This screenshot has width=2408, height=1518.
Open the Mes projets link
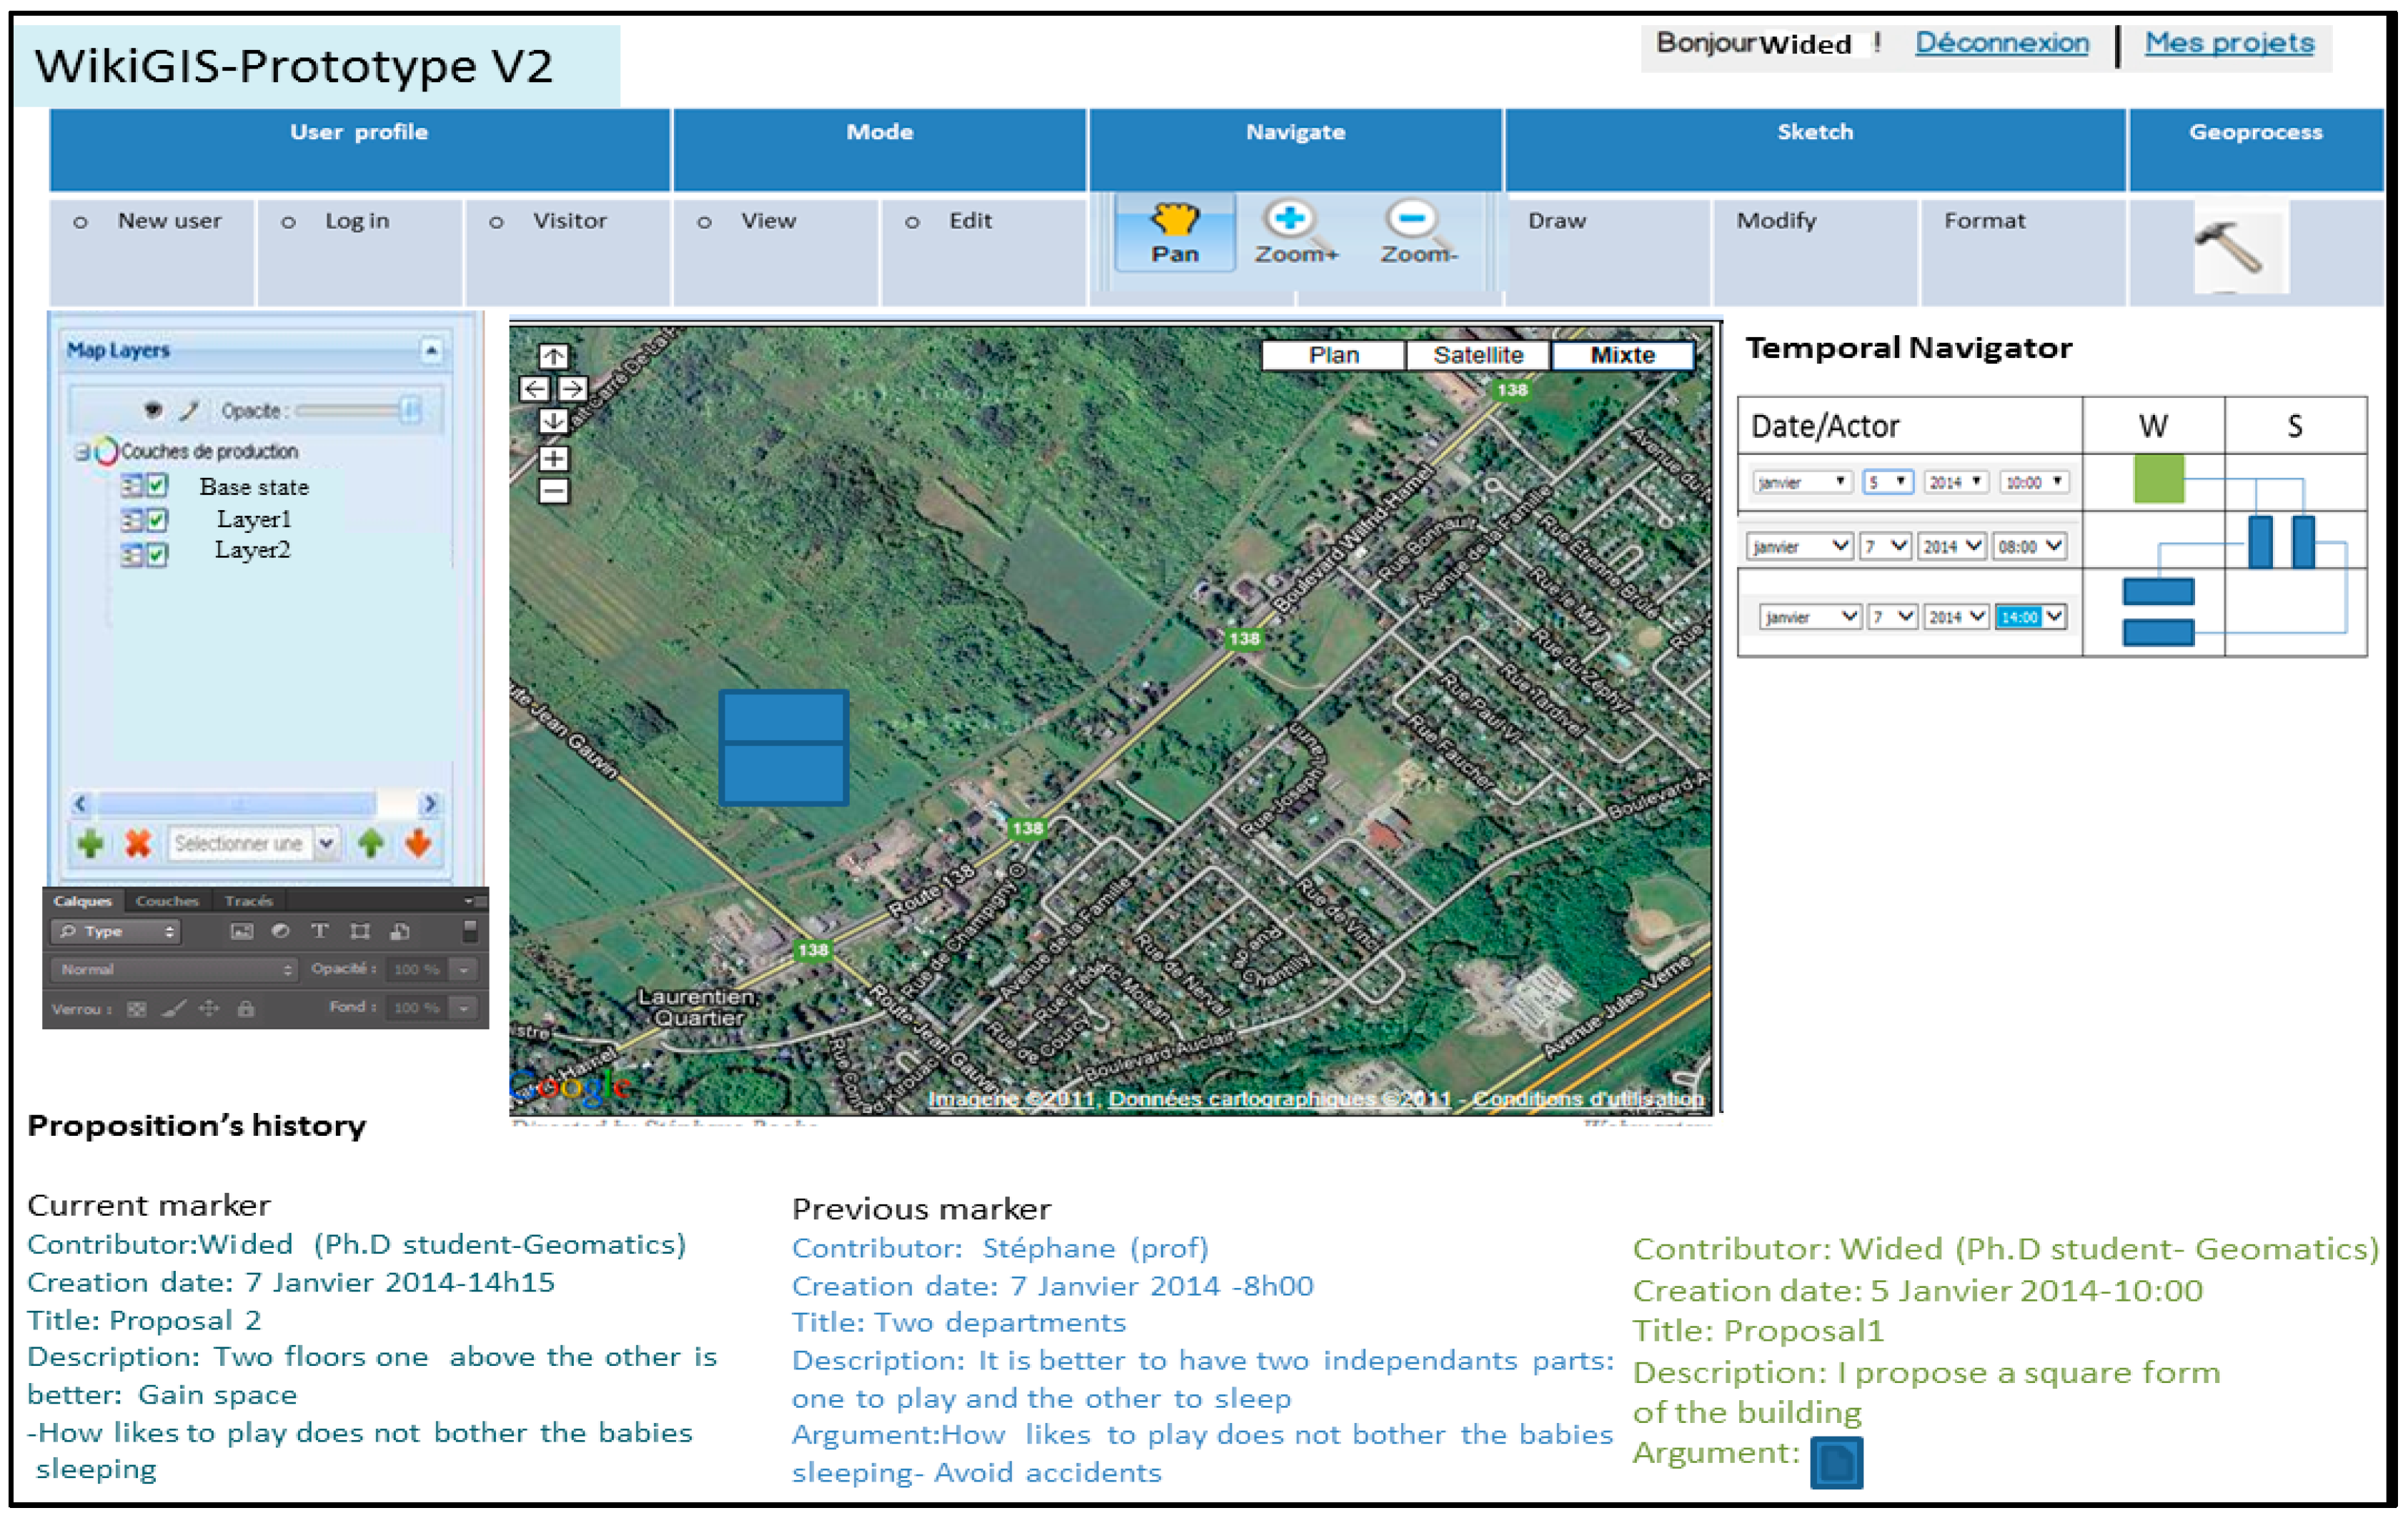point(2229,43)
